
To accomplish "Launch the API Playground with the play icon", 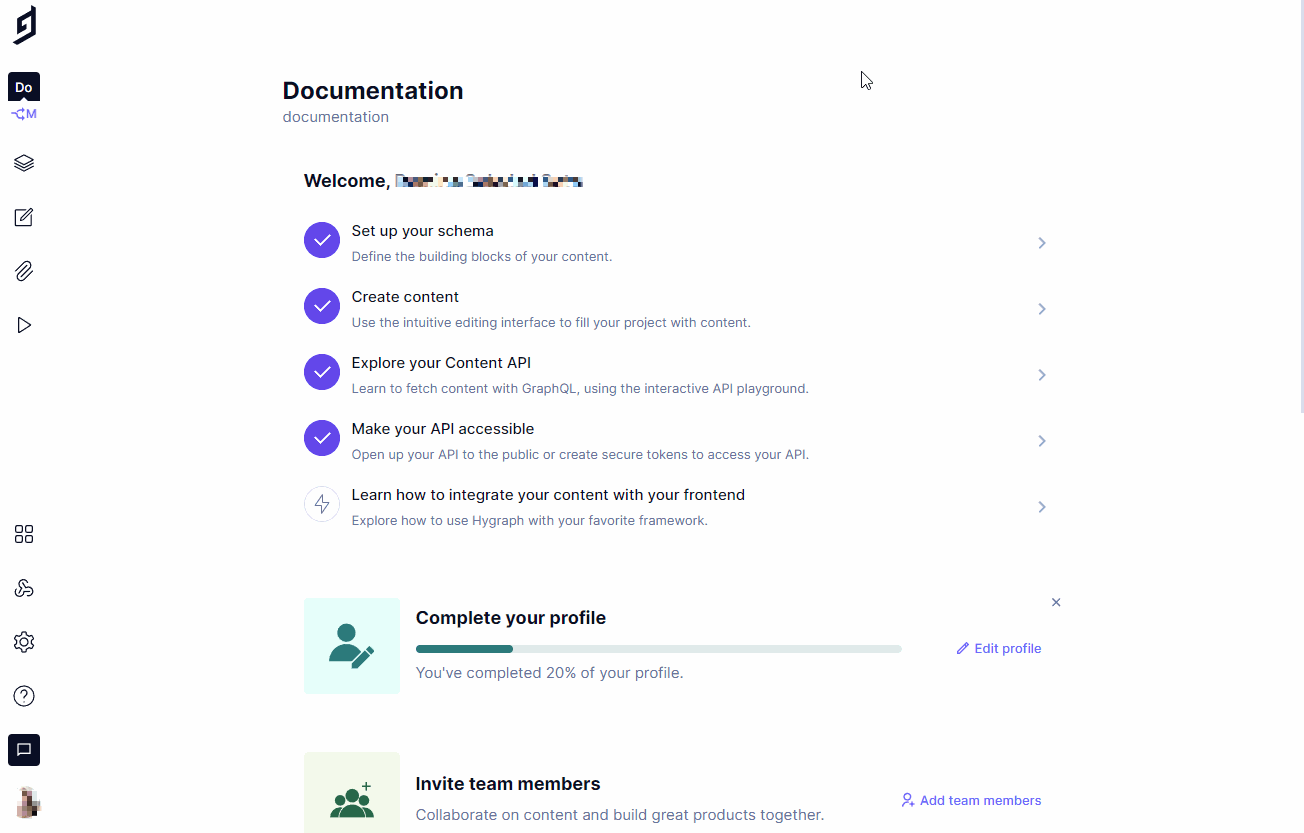I will coord(24,325).
